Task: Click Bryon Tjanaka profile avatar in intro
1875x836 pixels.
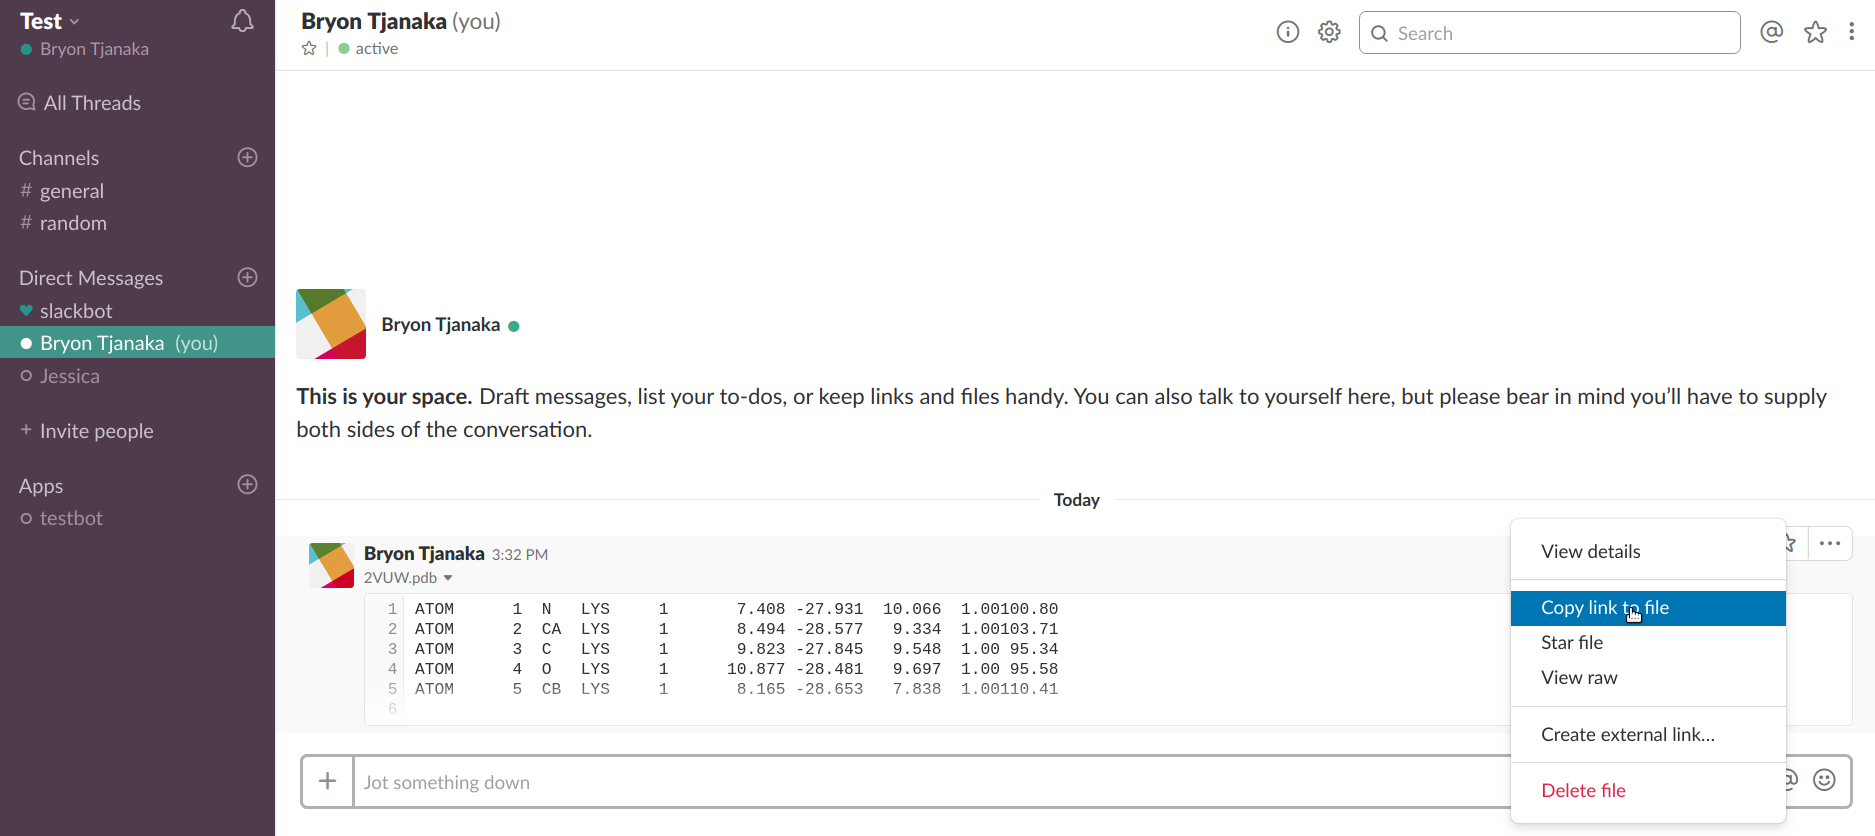Action: (x=331, y=324)
